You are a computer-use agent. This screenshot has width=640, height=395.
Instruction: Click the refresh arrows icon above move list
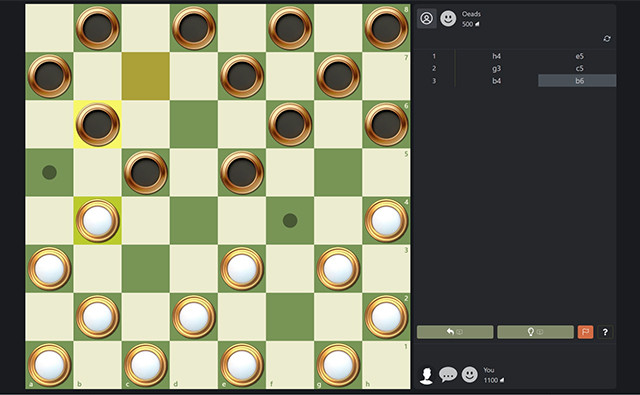(x=607, y=38)
